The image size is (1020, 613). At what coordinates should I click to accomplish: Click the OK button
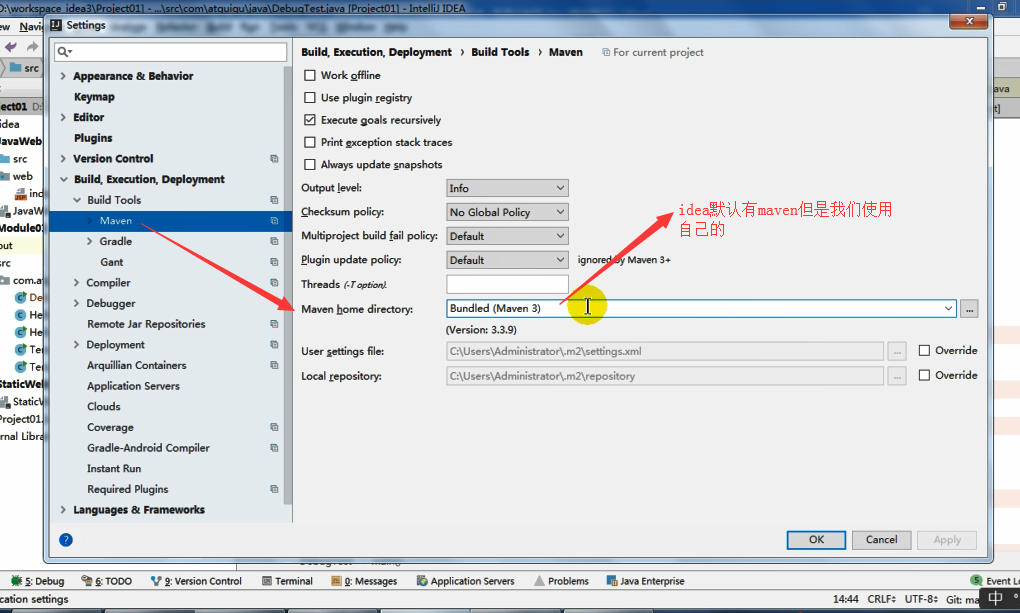(816, 540)
